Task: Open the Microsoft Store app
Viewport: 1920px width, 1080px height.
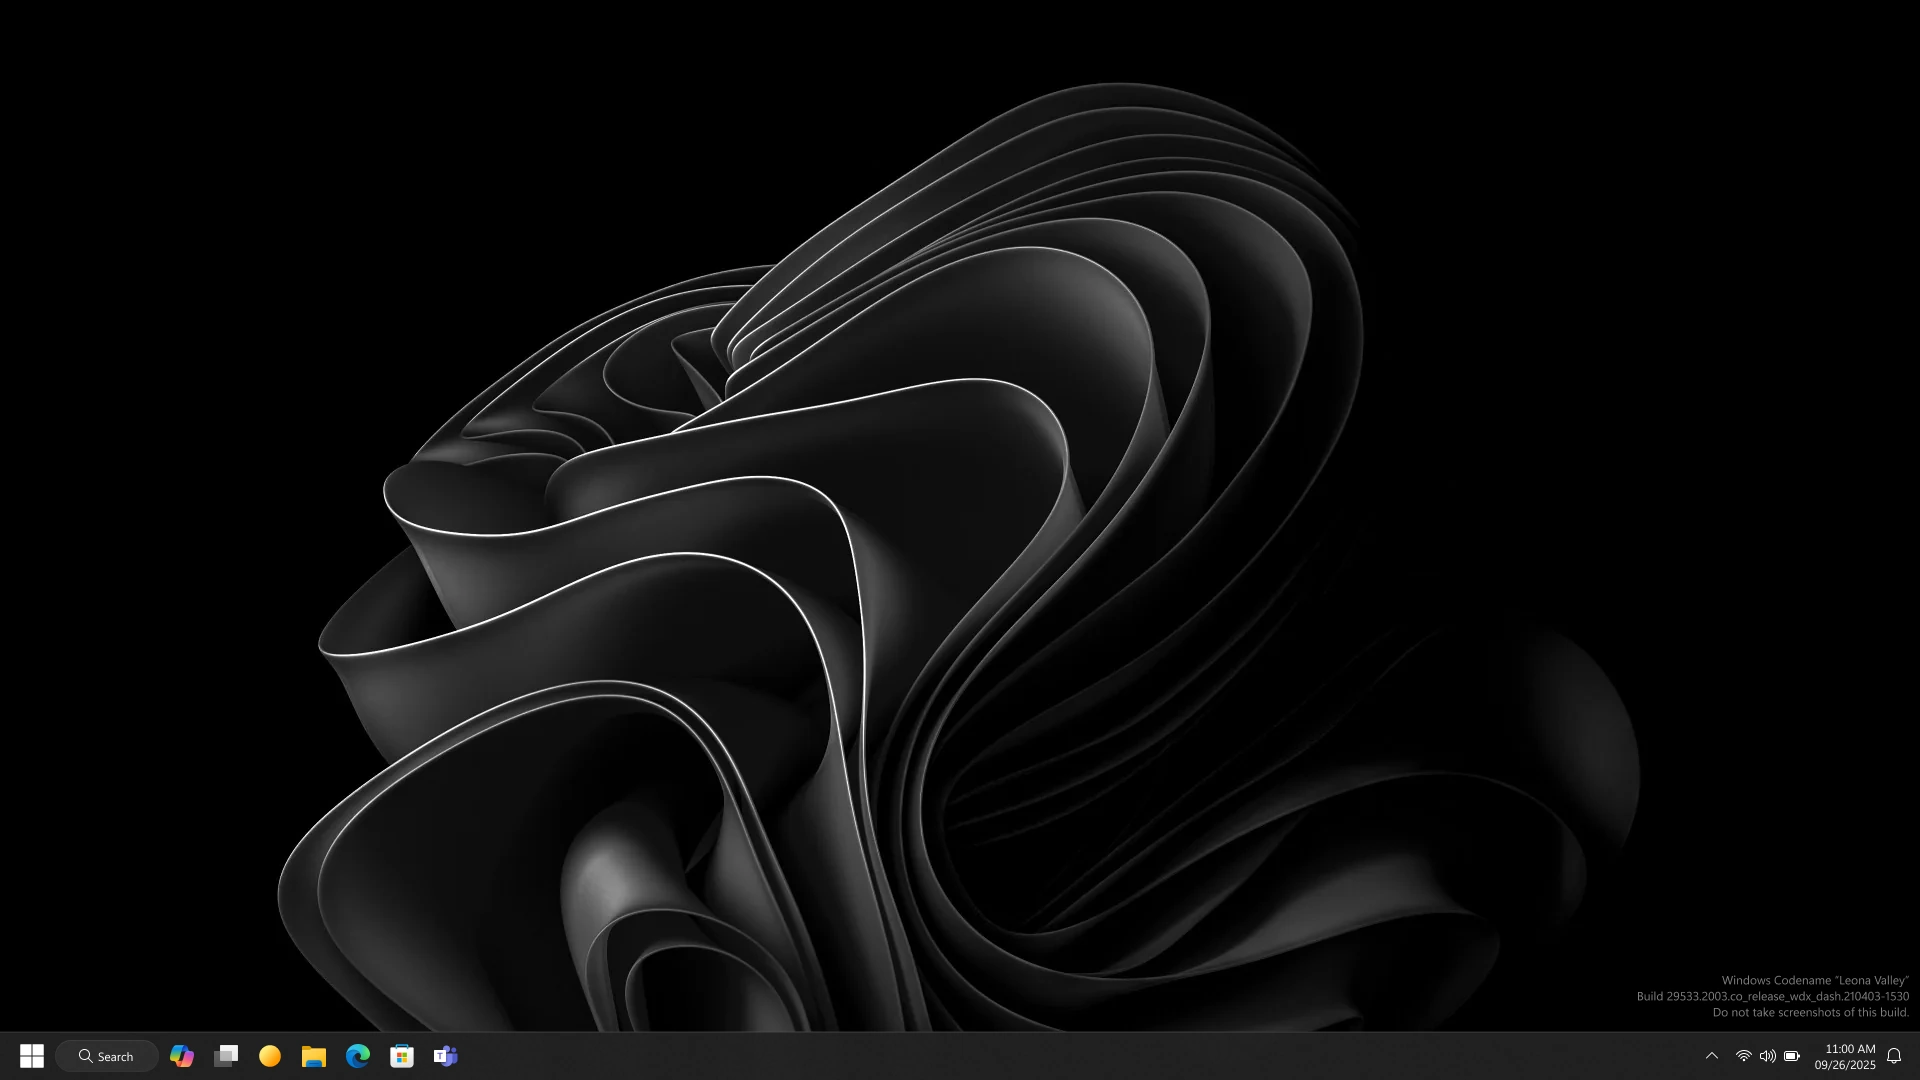Action: [x=402, y=1056]
